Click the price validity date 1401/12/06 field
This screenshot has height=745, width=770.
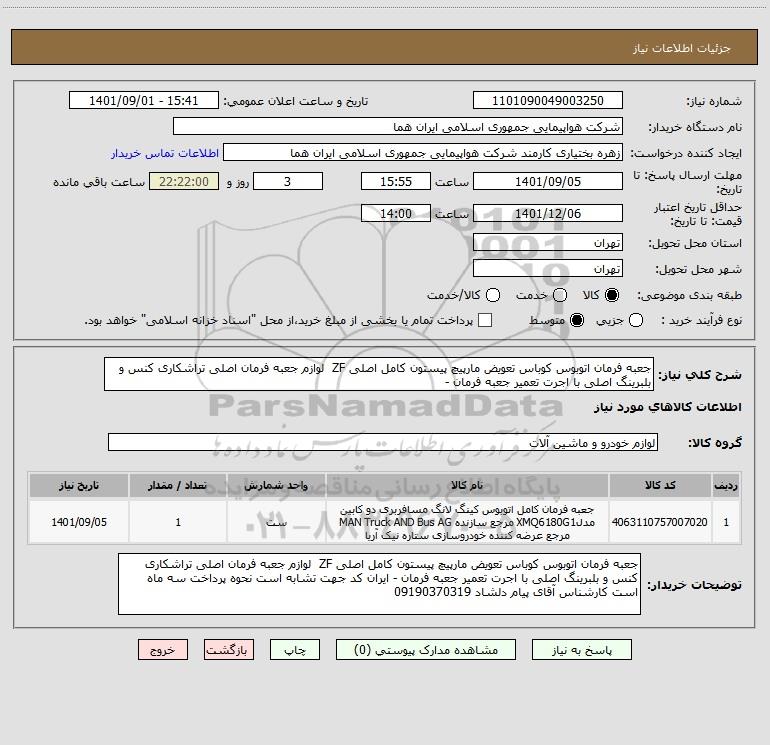pos(548,213)
